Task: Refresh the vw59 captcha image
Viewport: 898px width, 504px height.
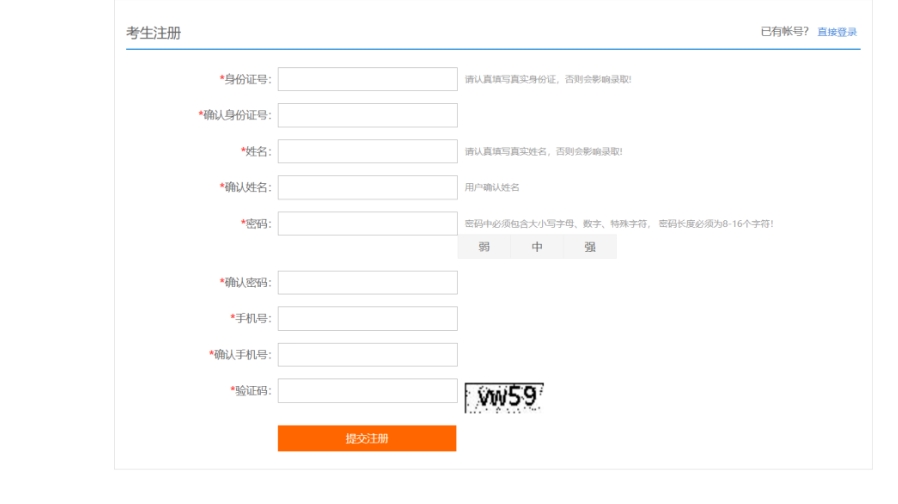Action: pyautogui.click(x=504, y=397)
